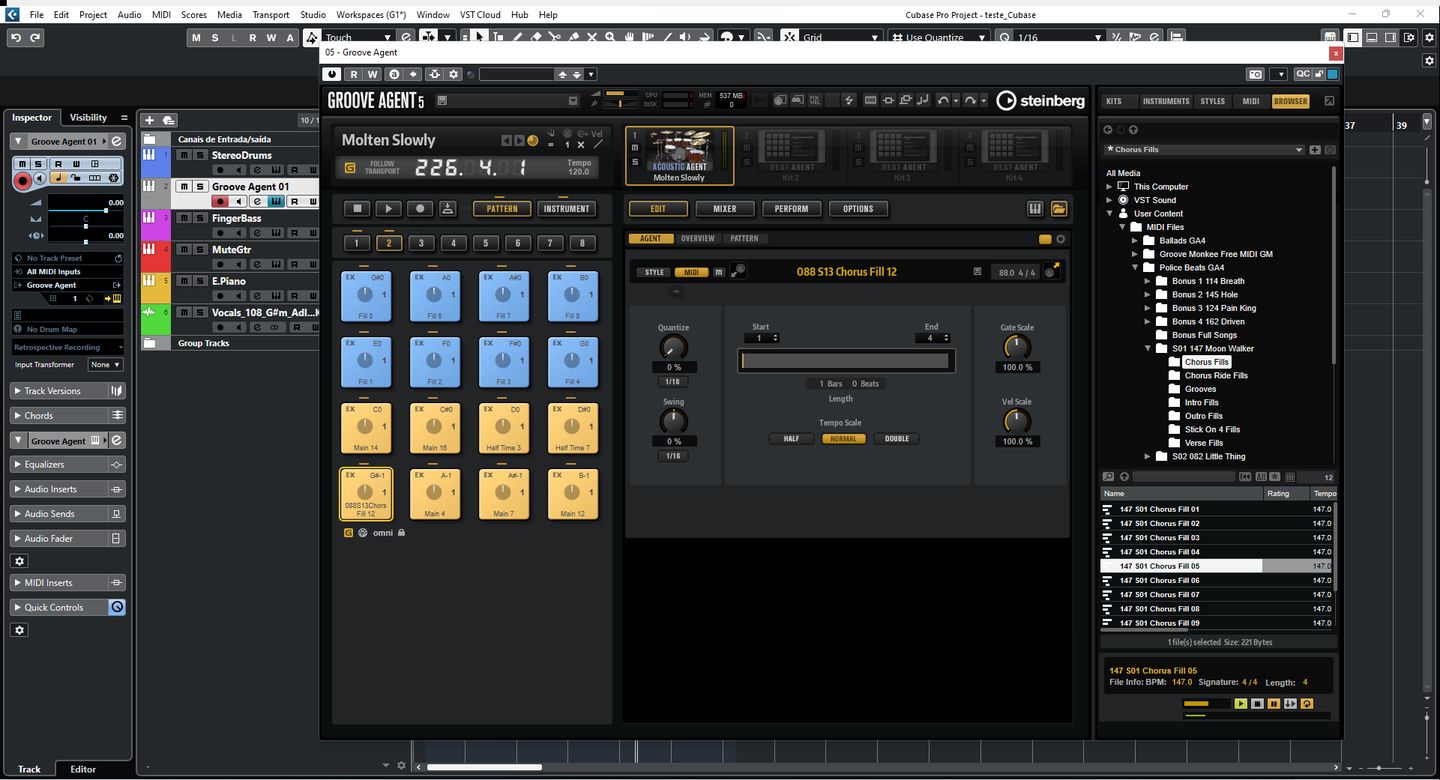This screenshot has width=1440, height=780.
Task: Select the Instrument pad mode button
Action: click(567, 209)
